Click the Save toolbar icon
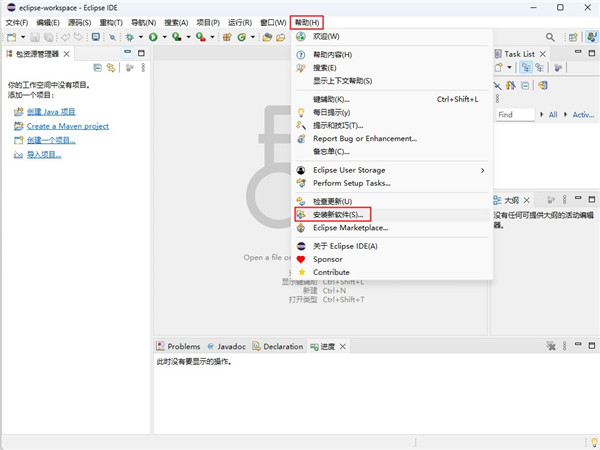Viewport: 600px width, 450px height. [35, 37]
